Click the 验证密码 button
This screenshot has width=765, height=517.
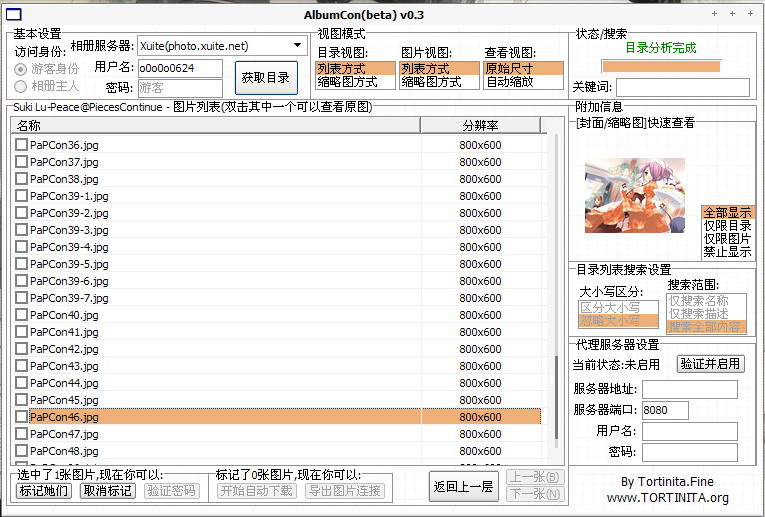tap(172, 491)
